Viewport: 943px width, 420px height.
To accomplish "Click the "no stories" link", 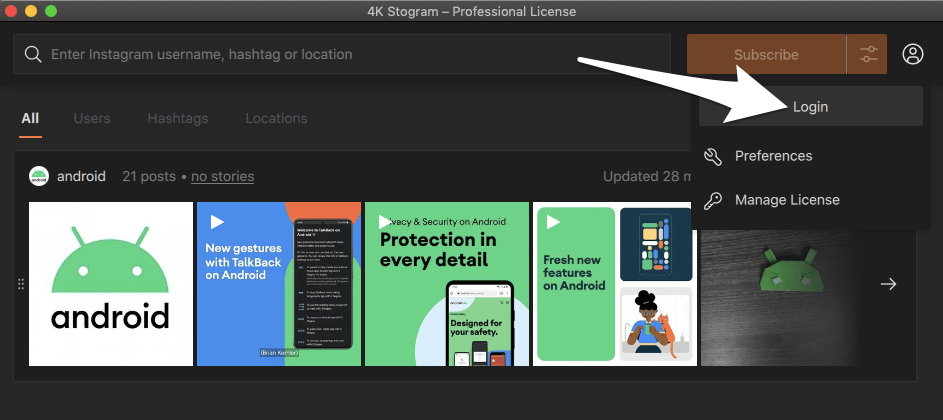I will (x=222, y=176).
